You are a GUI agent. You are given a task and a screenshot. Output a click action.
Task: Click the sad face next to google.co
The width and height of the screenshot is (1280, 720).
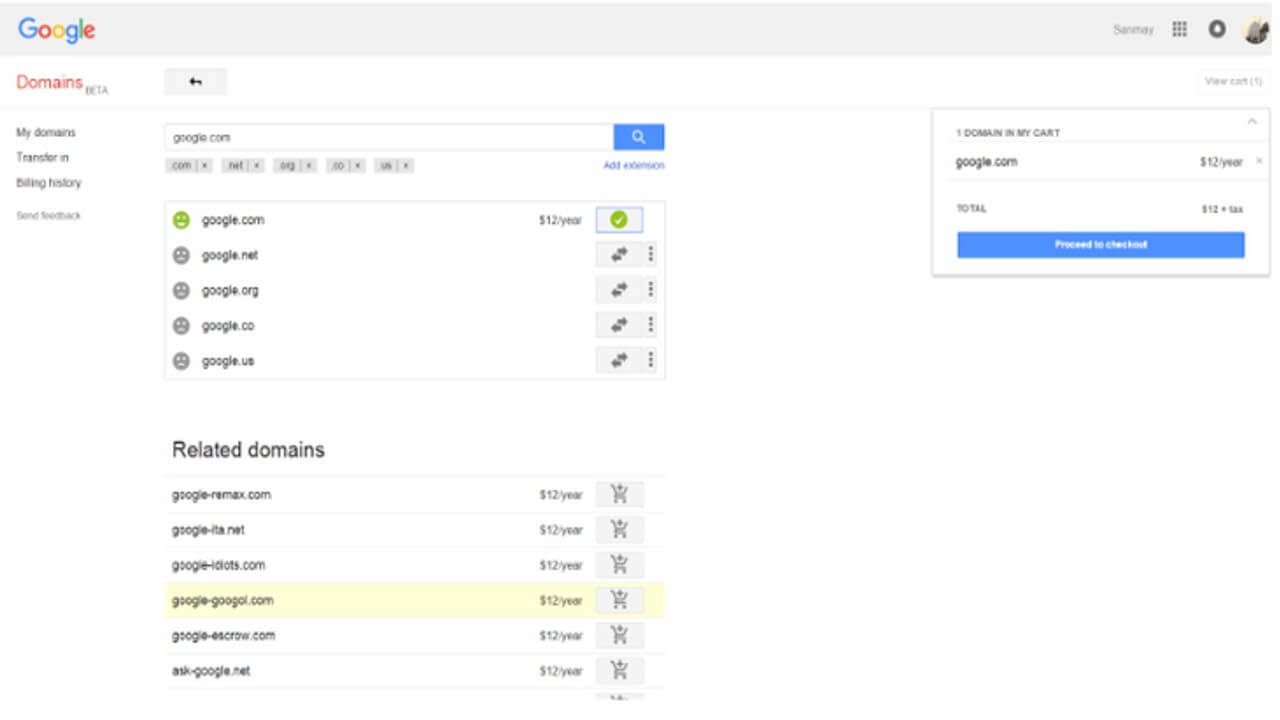click(x=181, y=325)
